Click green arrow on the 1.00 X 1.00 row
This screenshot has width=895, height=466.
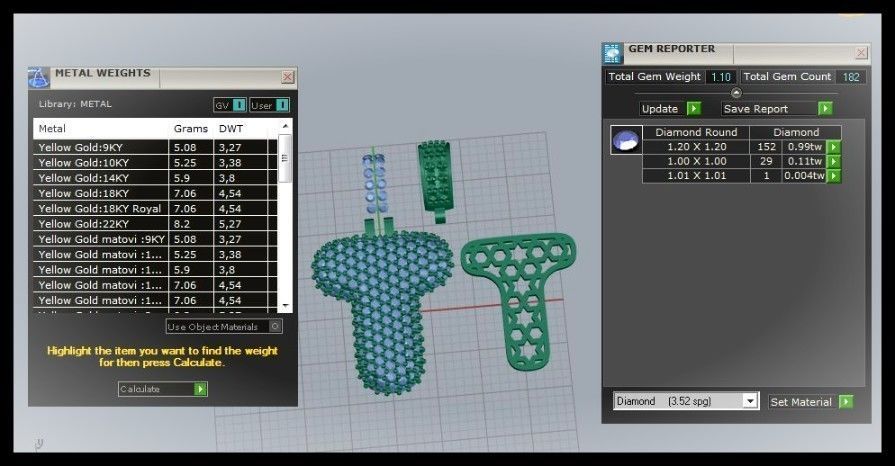click(x=834, y=162)
